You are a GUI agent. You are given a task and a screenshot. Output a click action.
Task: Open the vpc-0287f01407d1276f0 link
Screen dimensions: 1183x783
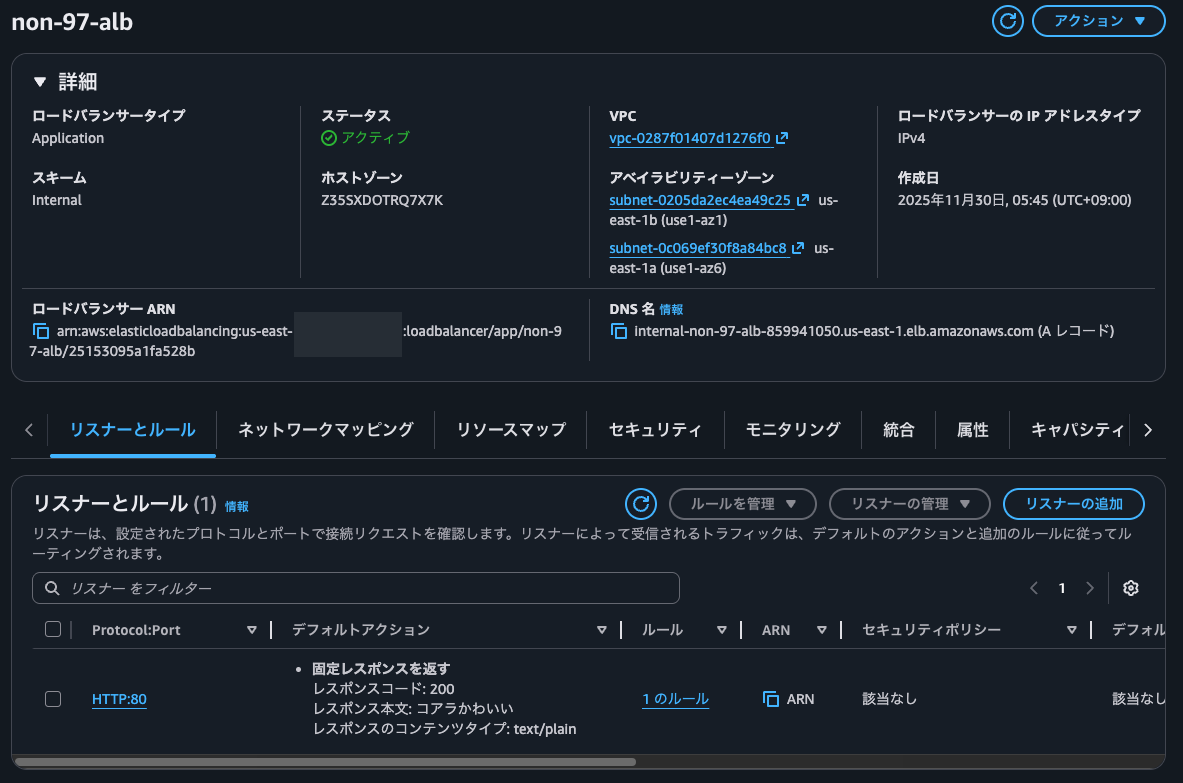click(x=690, y=138)
